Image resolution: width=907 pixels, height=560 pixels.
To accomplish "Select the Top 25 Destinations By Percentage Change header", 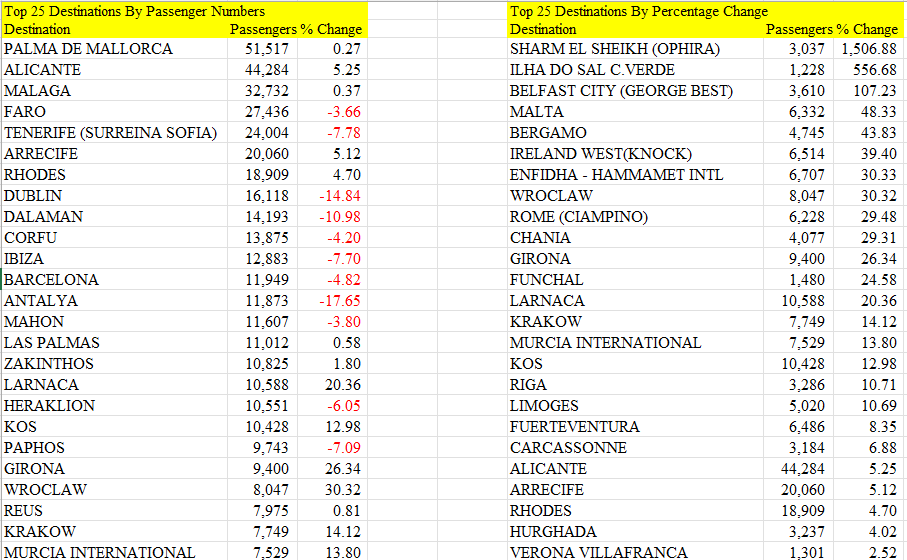I will (705, 11).
